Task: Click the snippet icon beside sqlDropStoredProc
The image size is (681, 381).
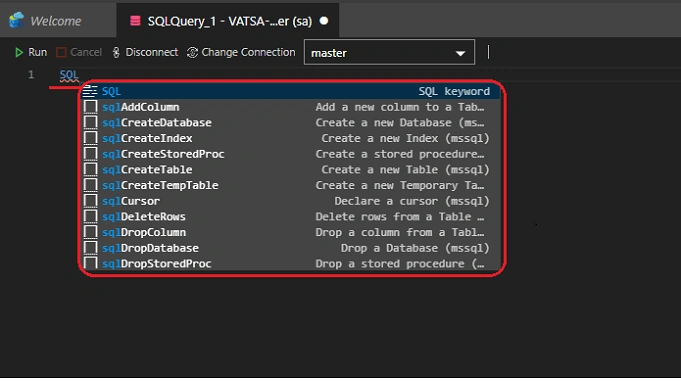Action: tap(90, 263)
